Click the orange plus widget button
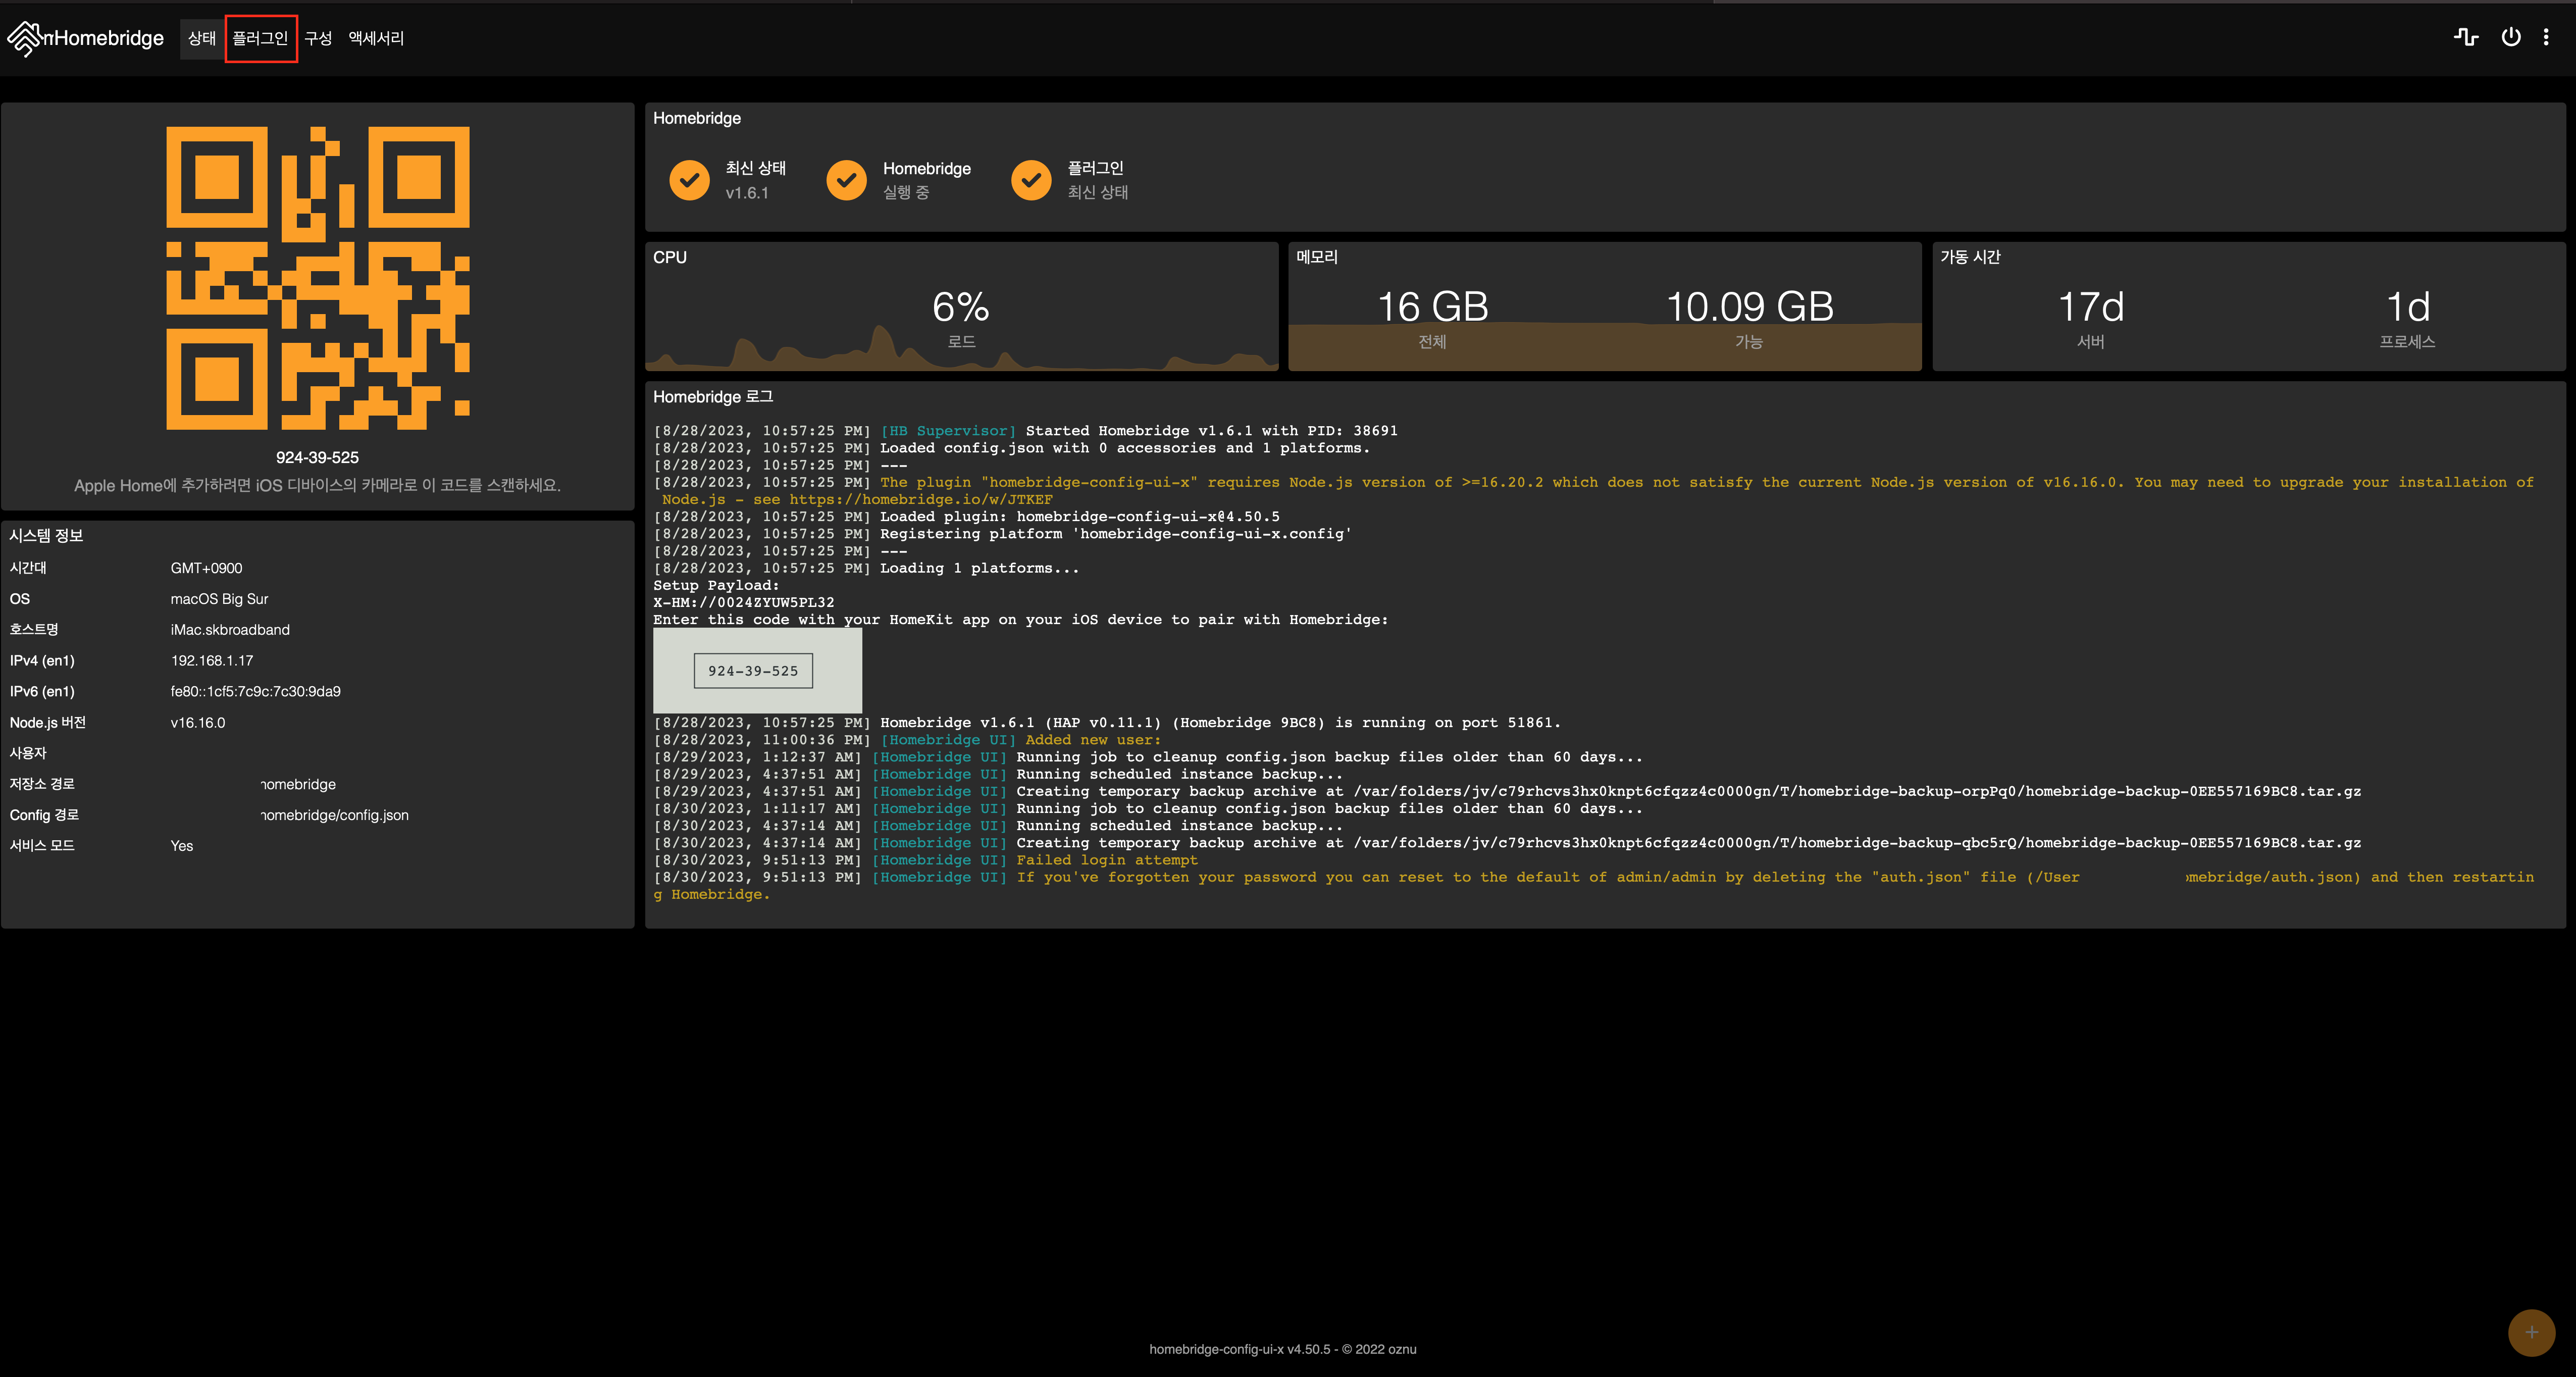The height and width of the screenshot is (1377, 2576). (2531, 1332)
